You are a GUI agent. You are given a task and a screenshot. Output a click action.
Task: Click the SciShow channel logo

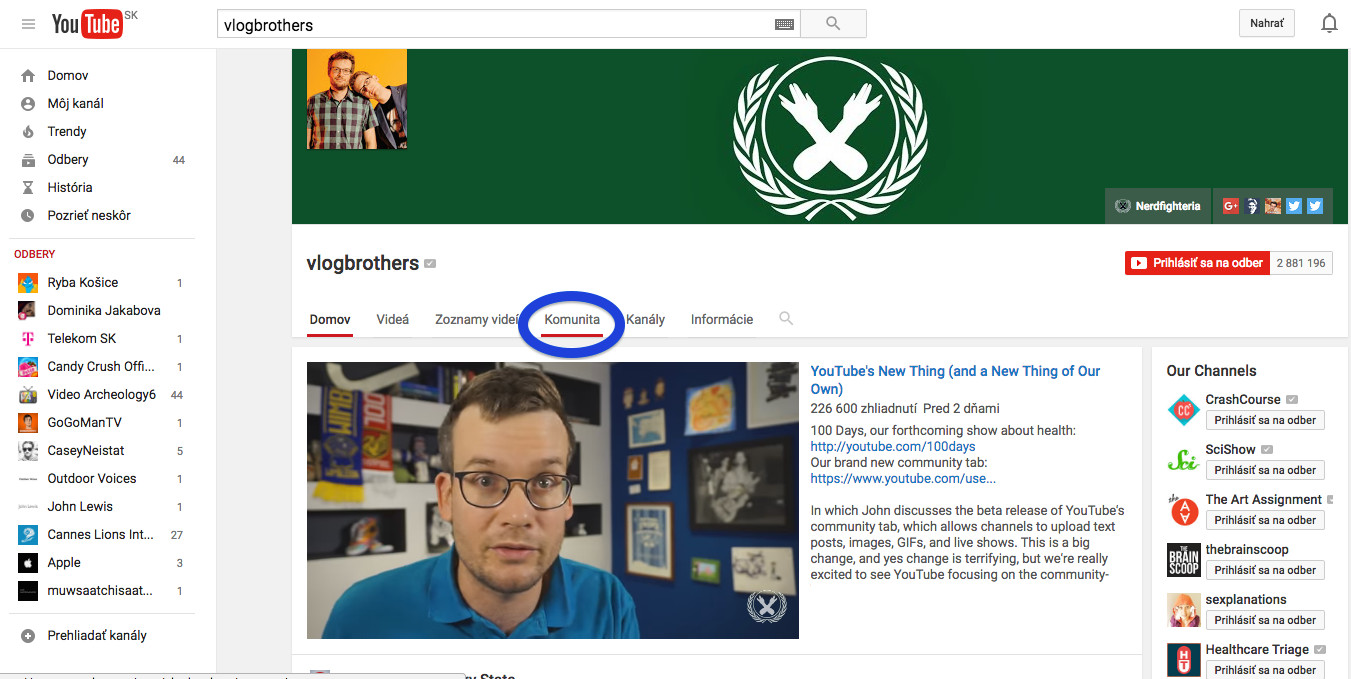1183,460
